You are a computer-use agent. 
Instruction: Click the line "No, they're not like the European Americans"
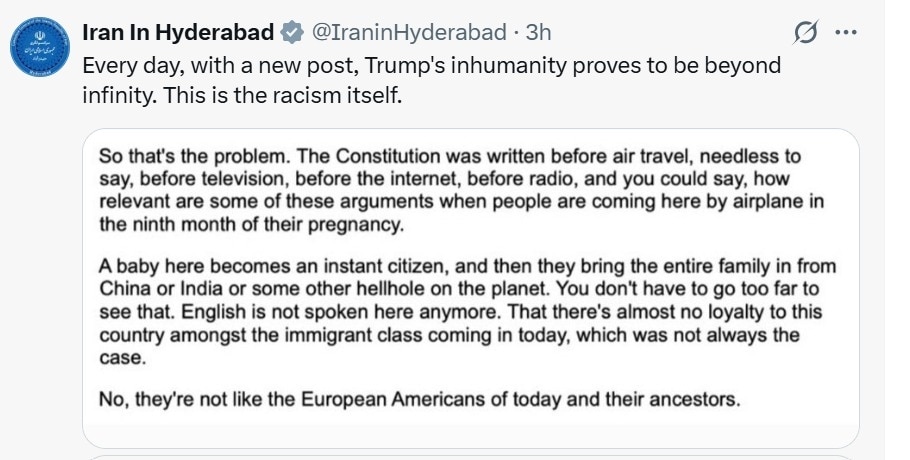(419, 401)
